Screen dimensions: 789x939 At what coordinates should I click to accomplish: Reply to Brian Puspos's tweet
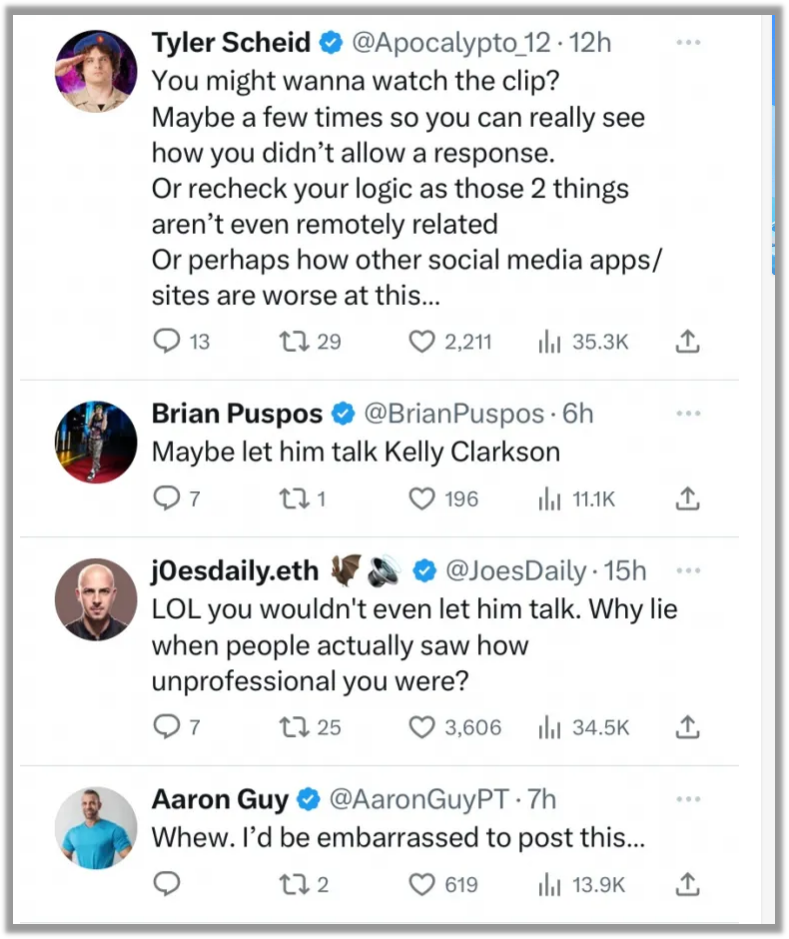coord(165,498)
